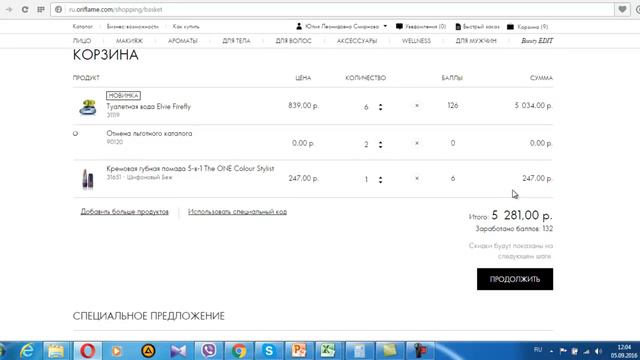The height and width of the screenshot is (360, 640).
Task: Click the Elvie Firefly product thumbnail
Action: [x=88, y=107]
